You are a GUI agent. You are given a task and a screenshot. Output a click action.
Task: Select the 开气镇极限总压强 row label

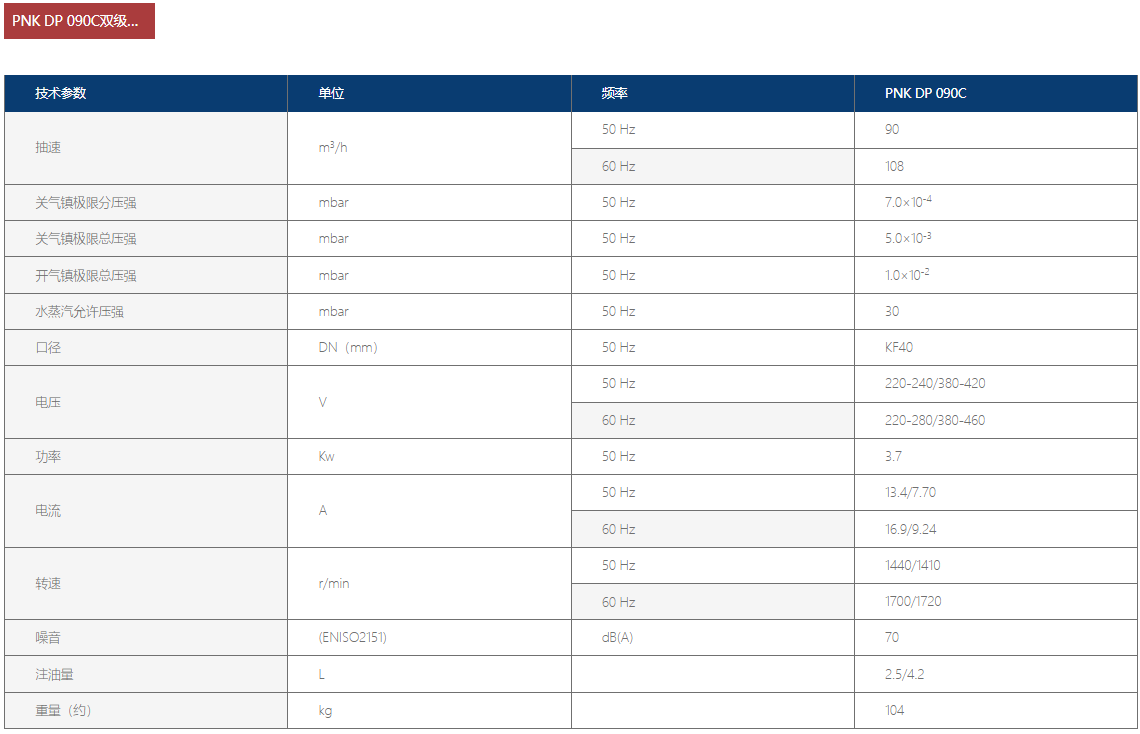click(x=85, y=275)
